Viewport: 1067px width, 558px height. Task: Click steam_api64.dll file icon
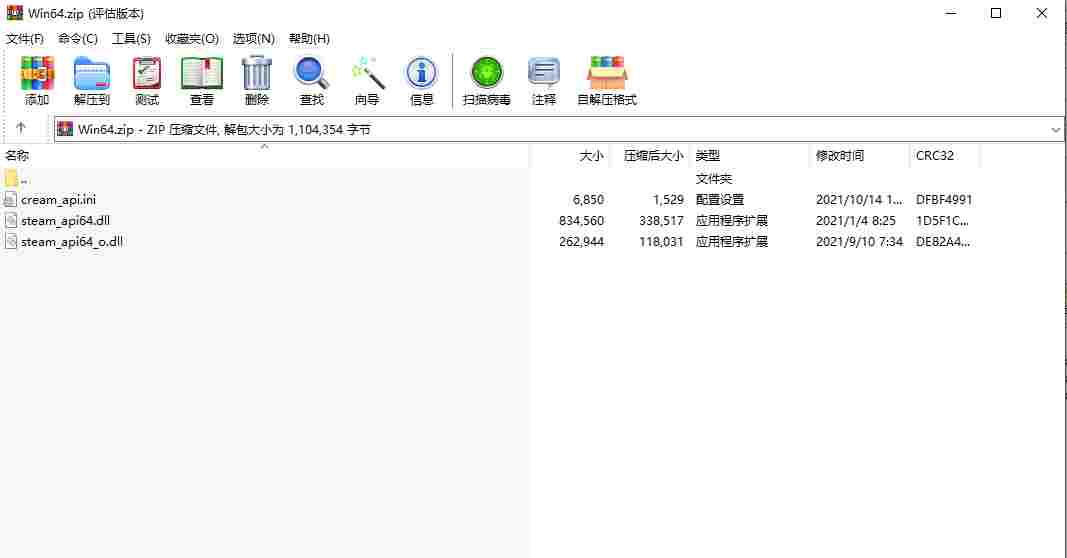point(10,220)
